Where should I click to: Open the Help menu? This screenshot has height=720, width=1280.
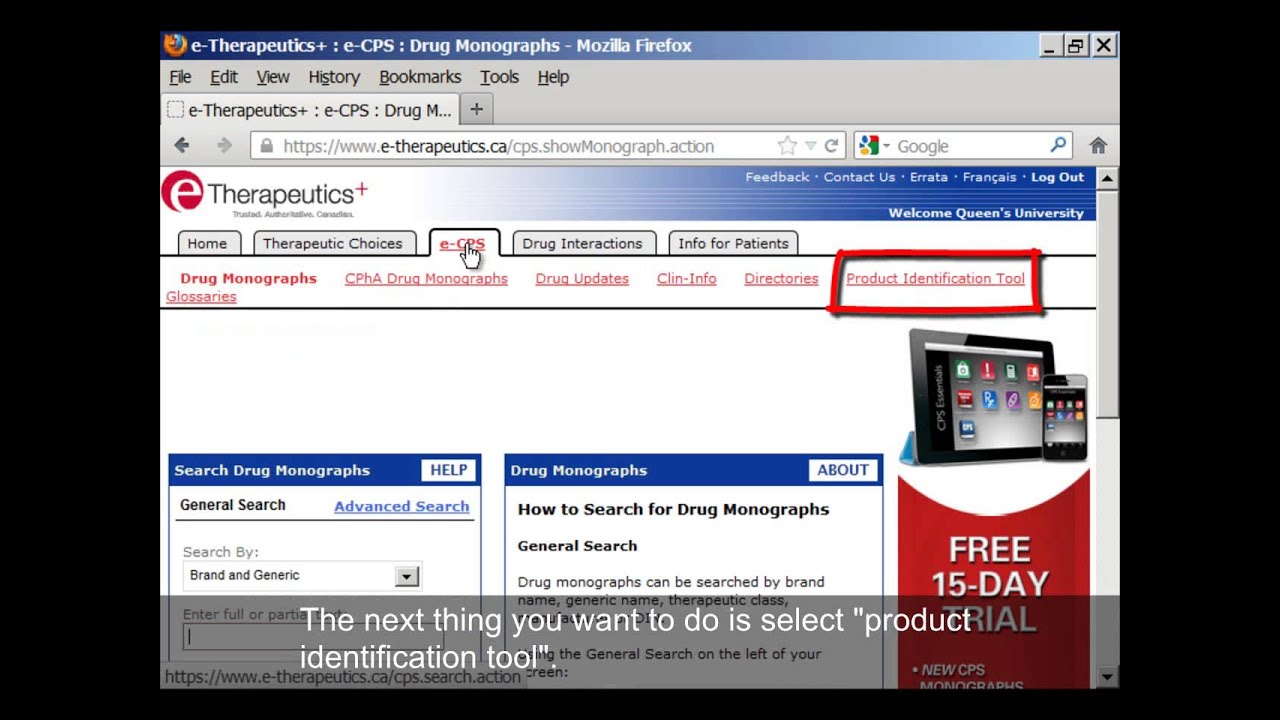pyautogui.click(x=553, y=77)
